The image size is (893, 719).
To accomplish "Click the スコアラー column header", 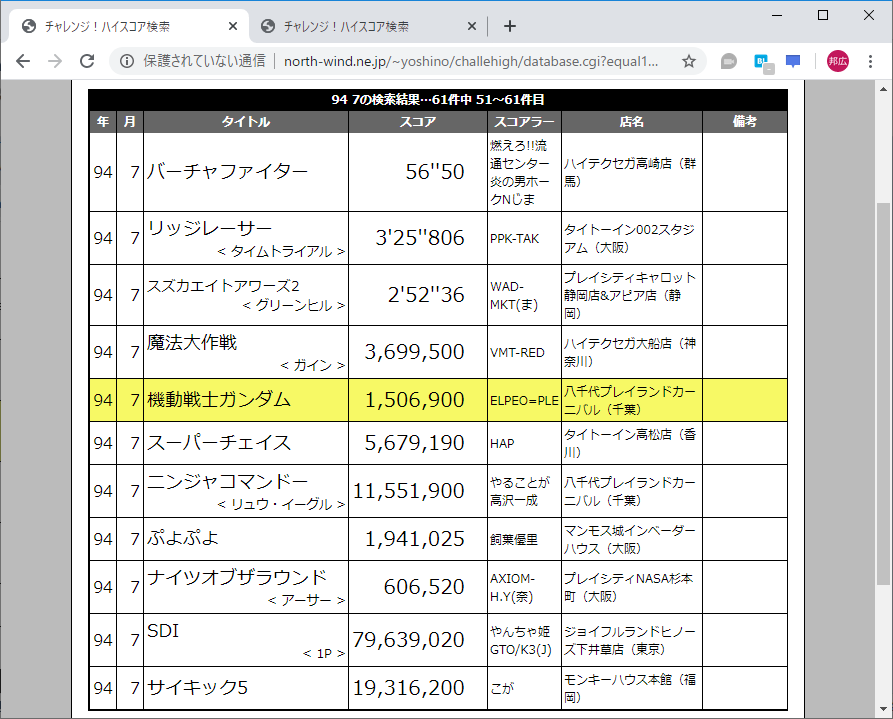I will coord(524,122).
